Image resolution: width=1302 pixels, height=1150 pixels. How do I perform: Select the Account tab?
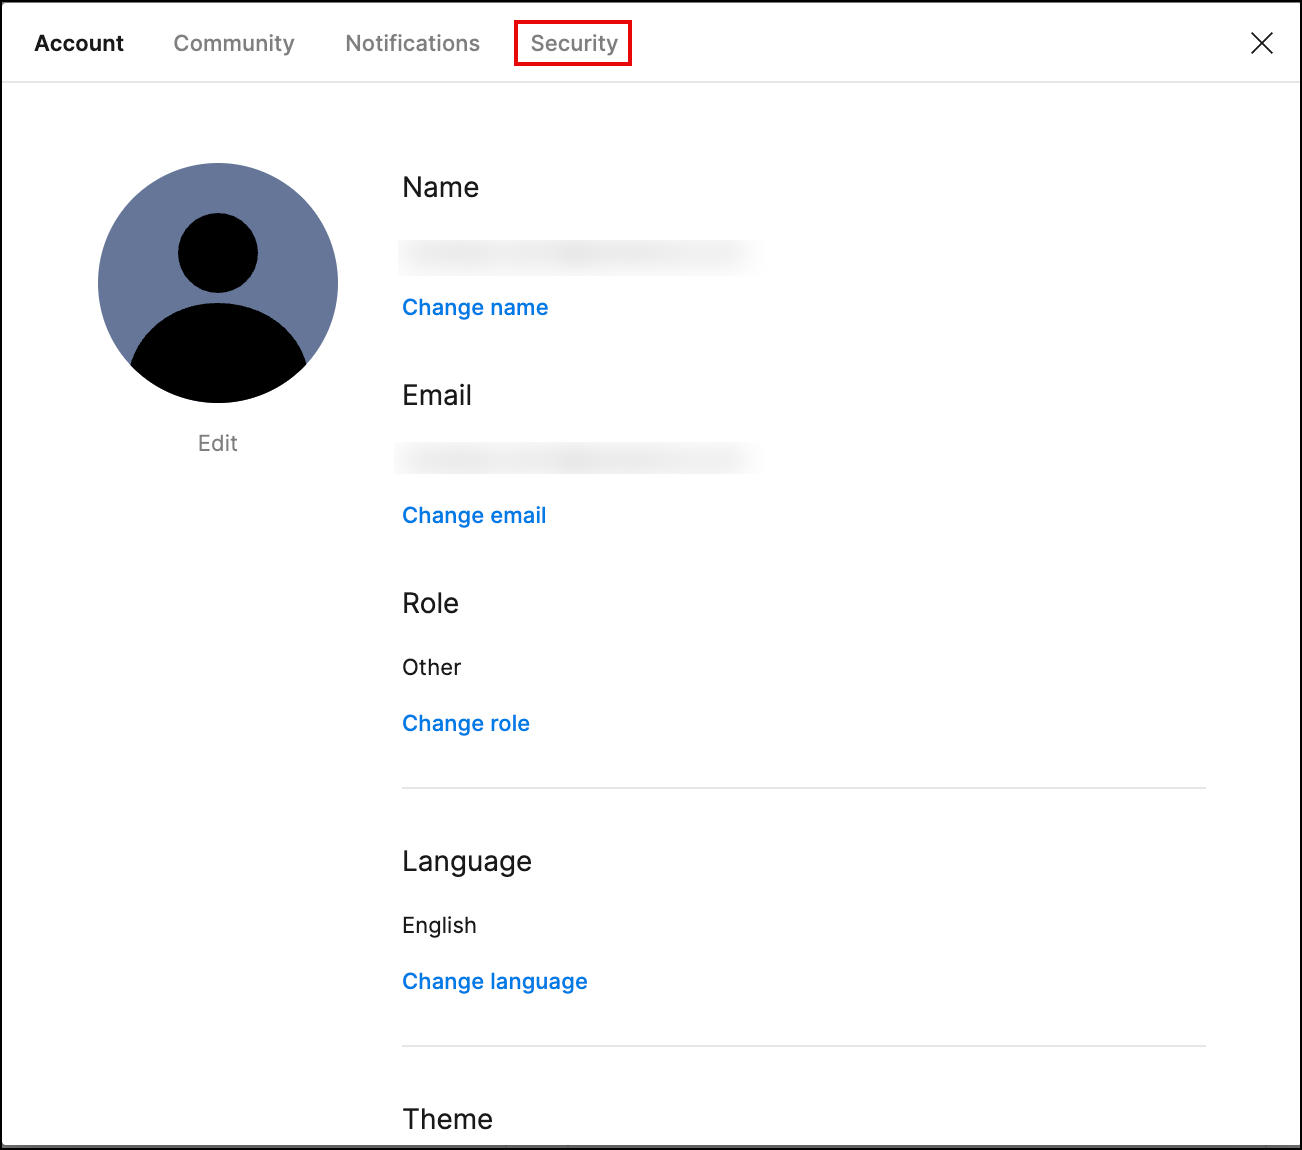point(79,43)
